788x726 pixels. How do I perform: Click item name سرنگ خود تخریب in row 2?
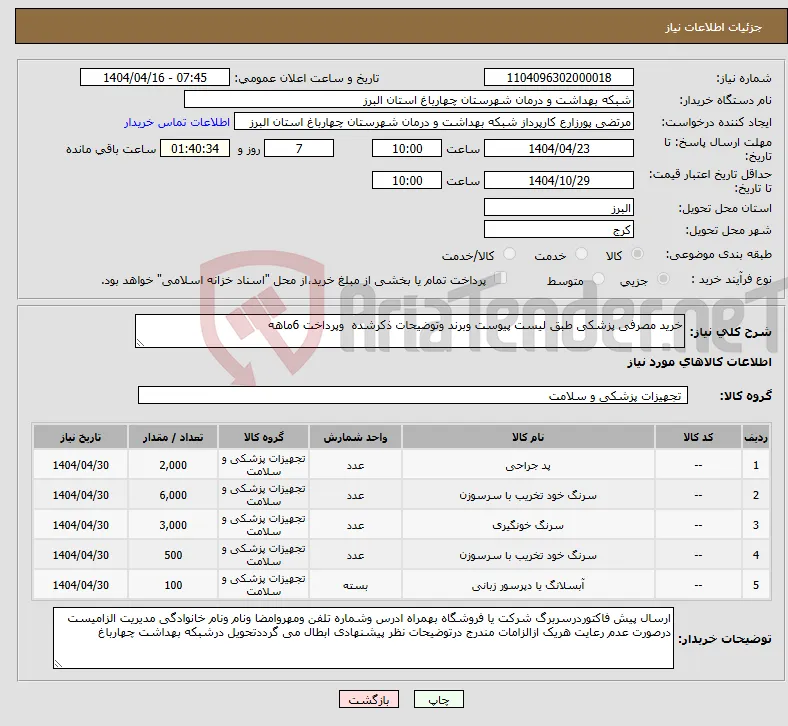click(528, 495)
